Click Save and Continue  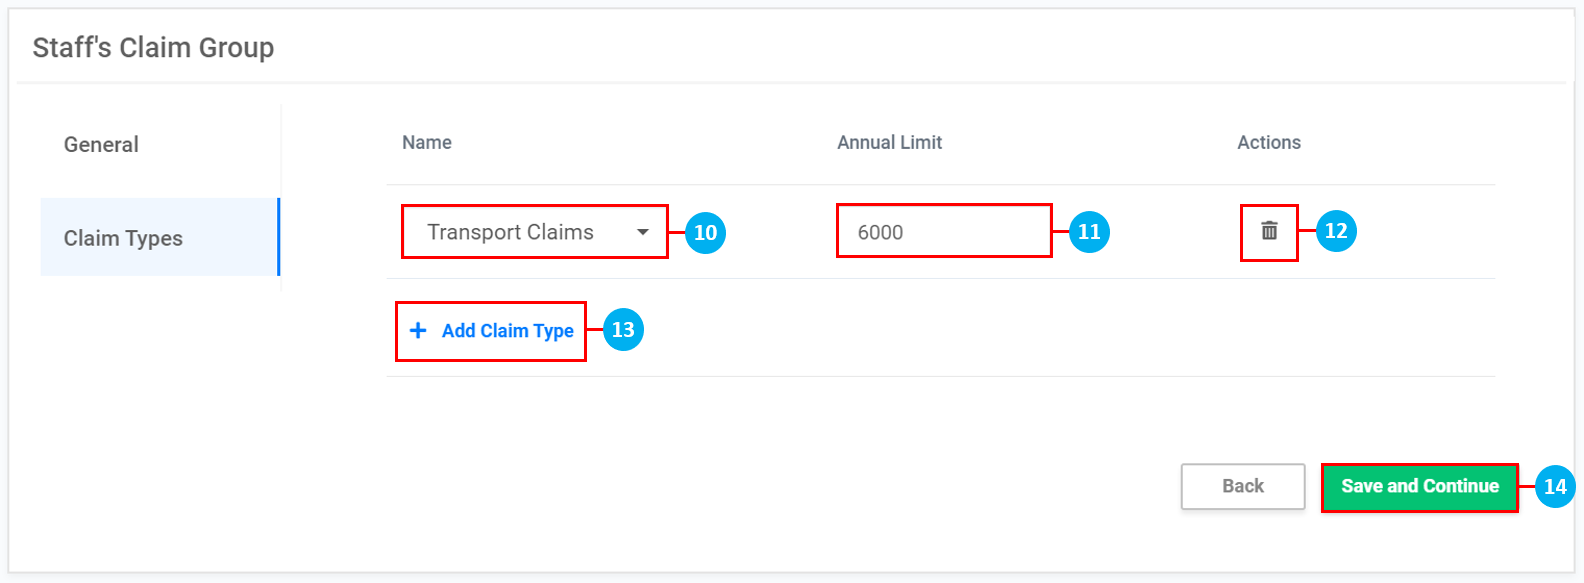1419,487
